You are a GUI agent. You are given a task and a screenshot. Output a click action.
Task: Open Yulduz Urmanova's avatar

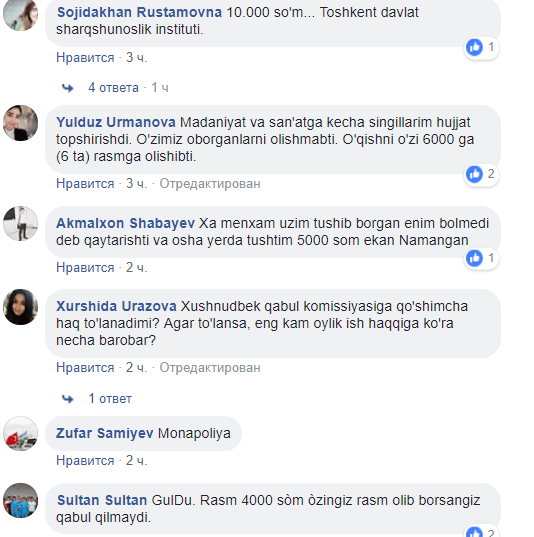21,123
